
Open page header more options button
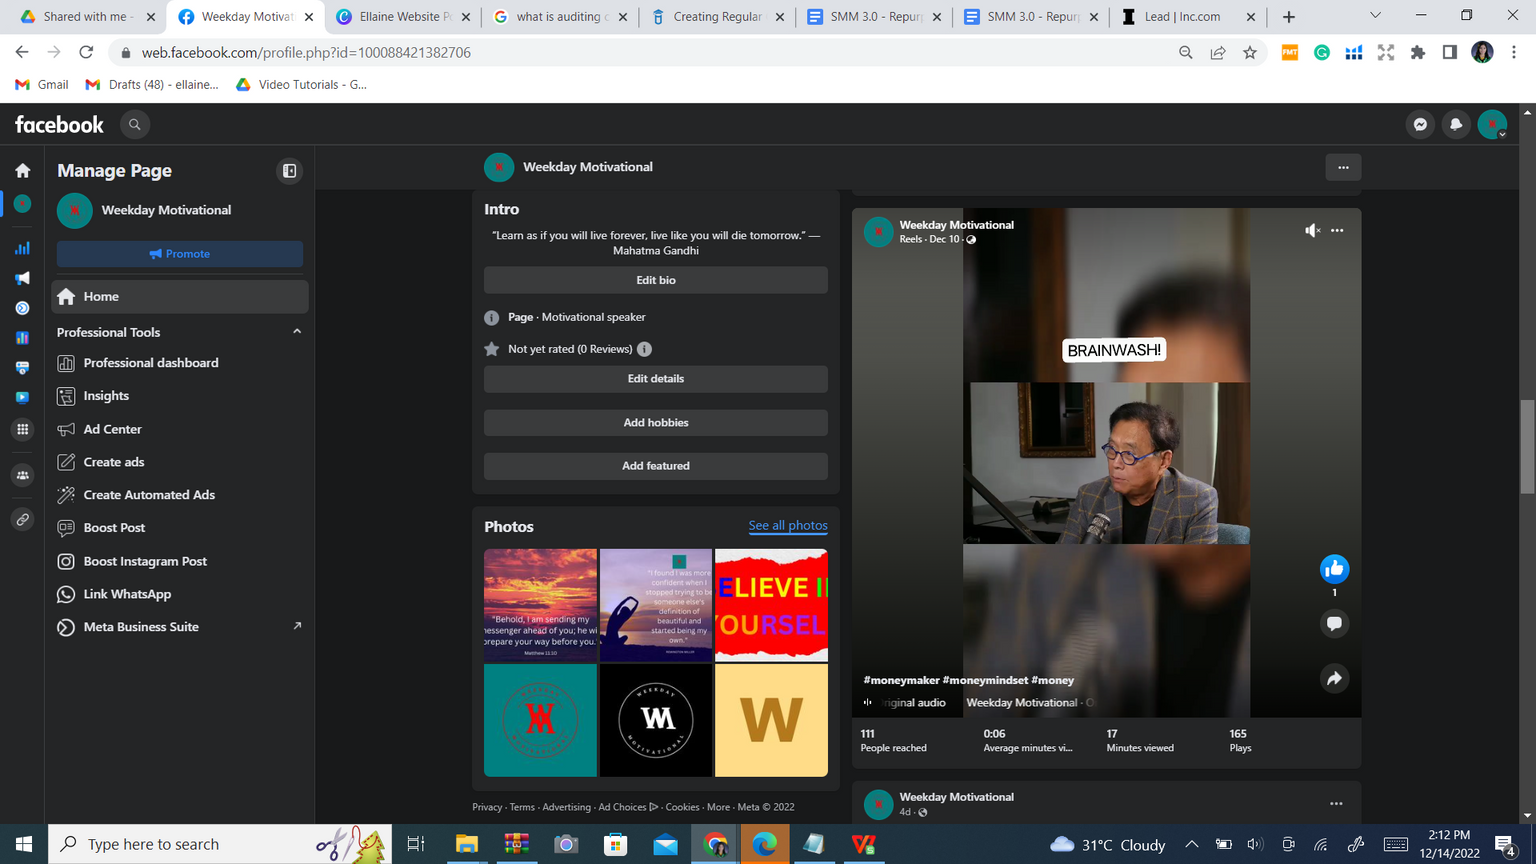(x=1343, y=167)
